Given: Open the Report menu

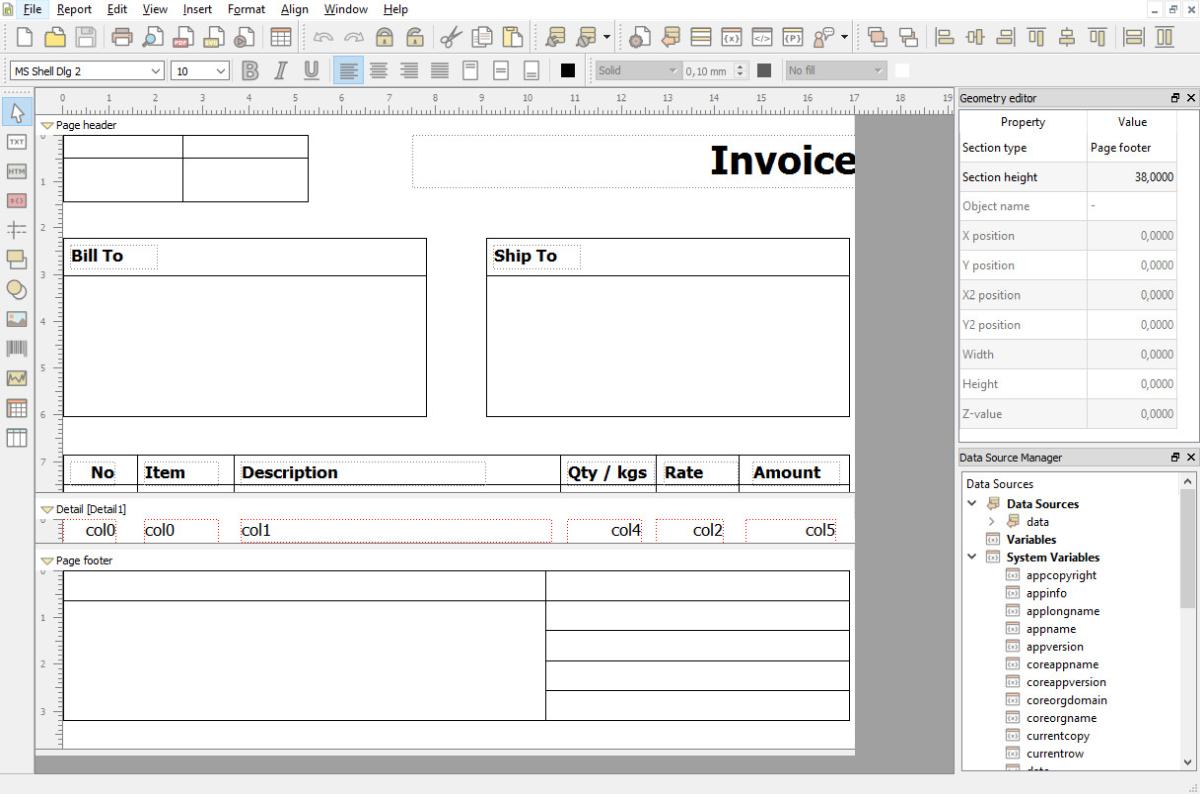Looking at the screenshot, I should point(74,9).
